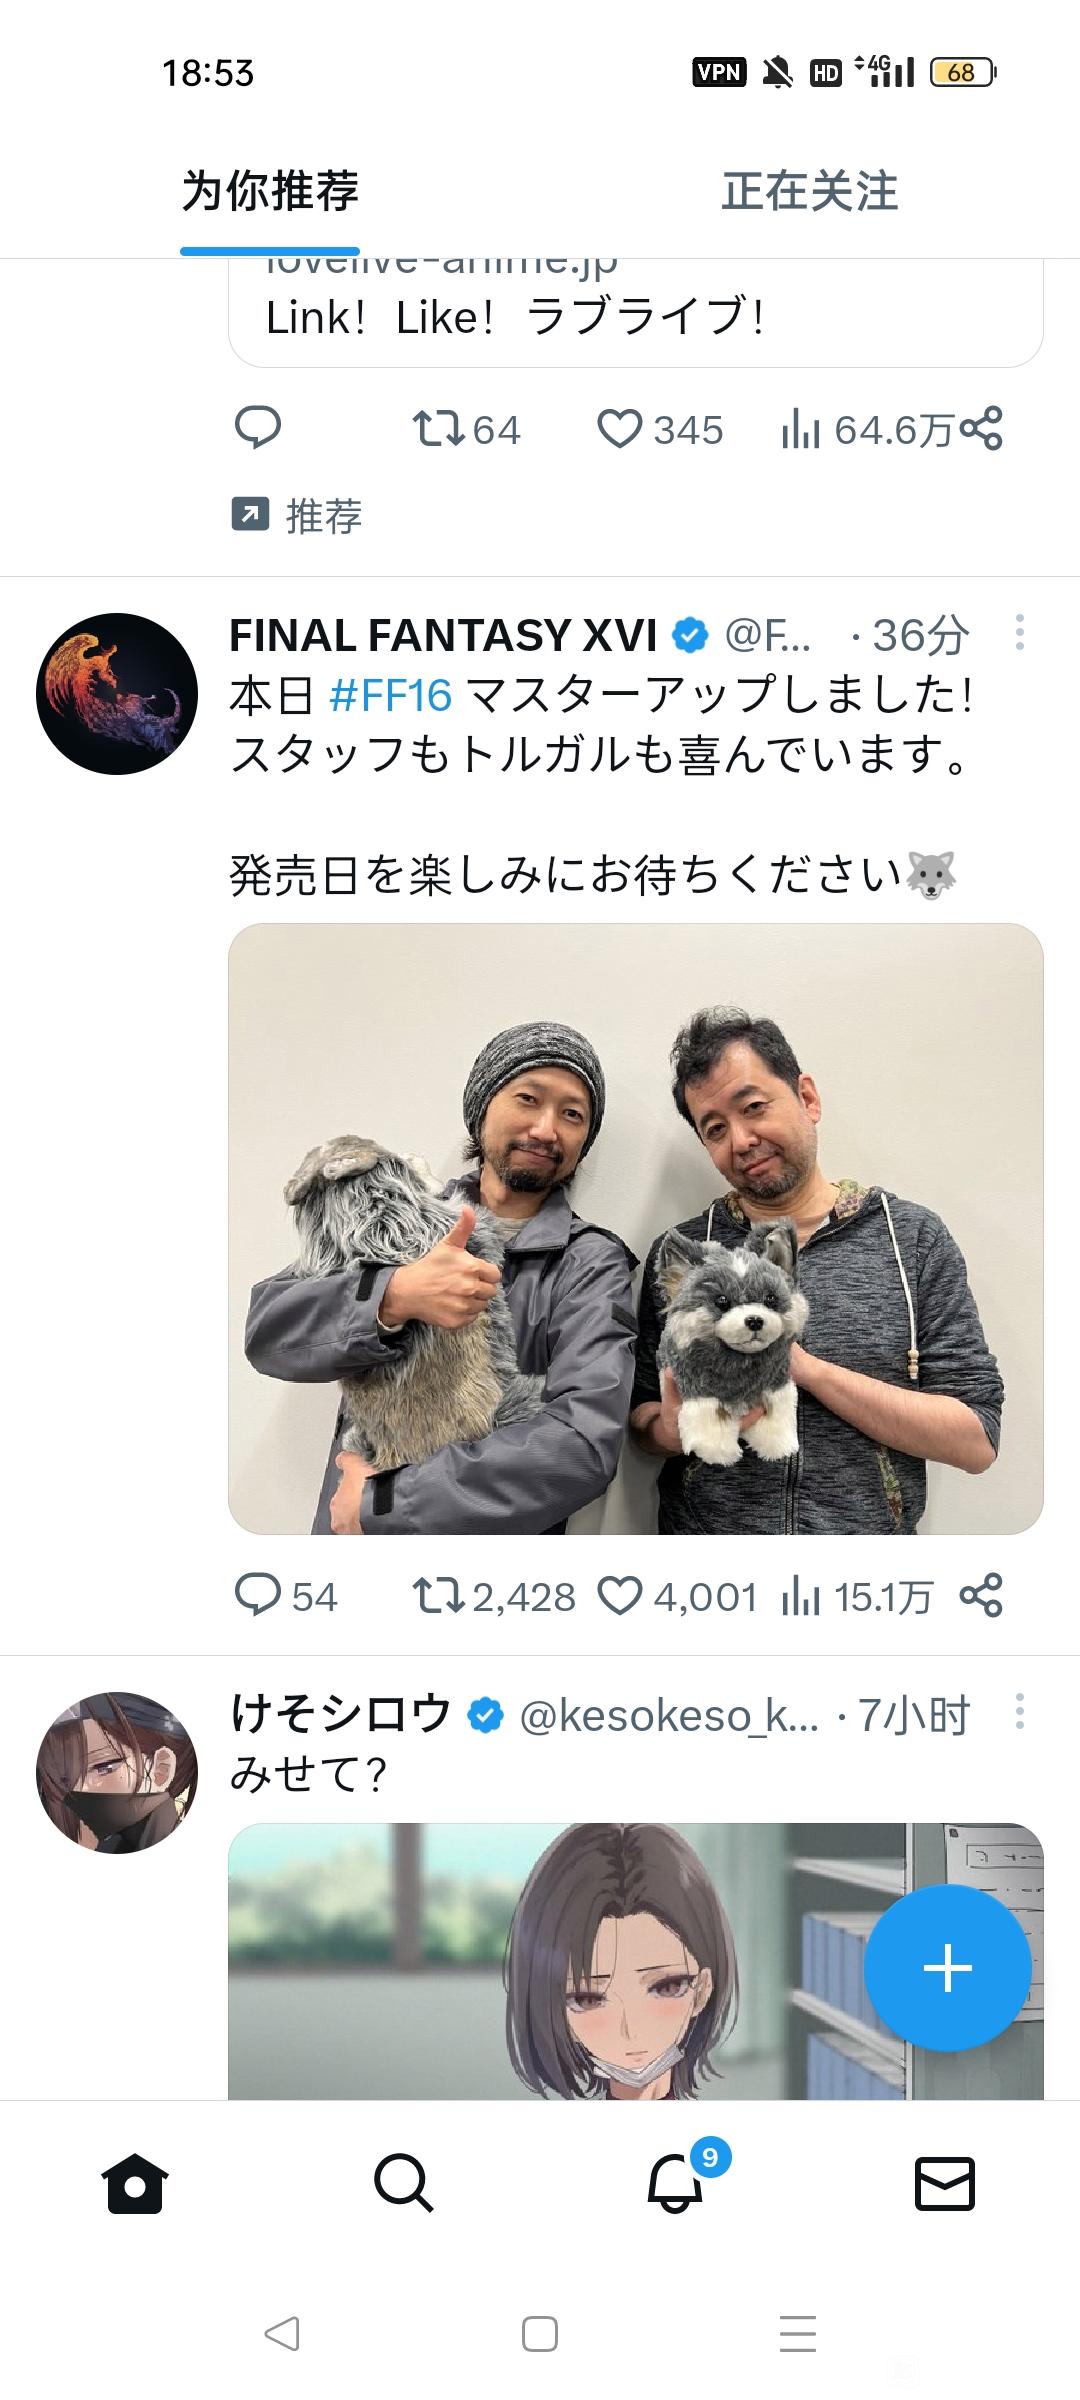Go to the home feed icon
The height and width of the screenshot is (2400, 1080).
pos(135,2183)
